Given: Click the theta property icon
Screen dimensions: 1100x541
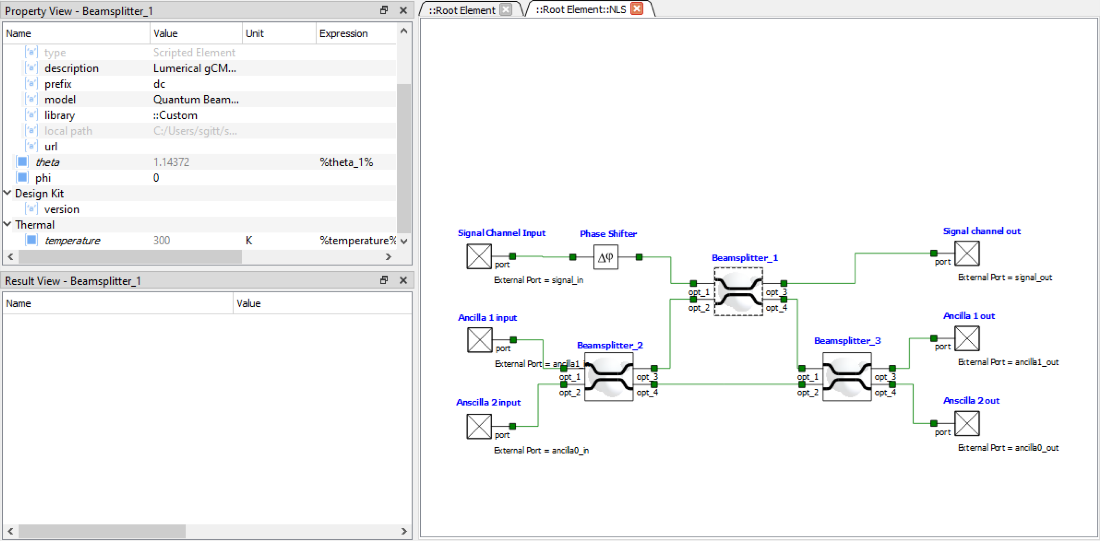Looking at the screenshot, I should click(x=22, y=162).
